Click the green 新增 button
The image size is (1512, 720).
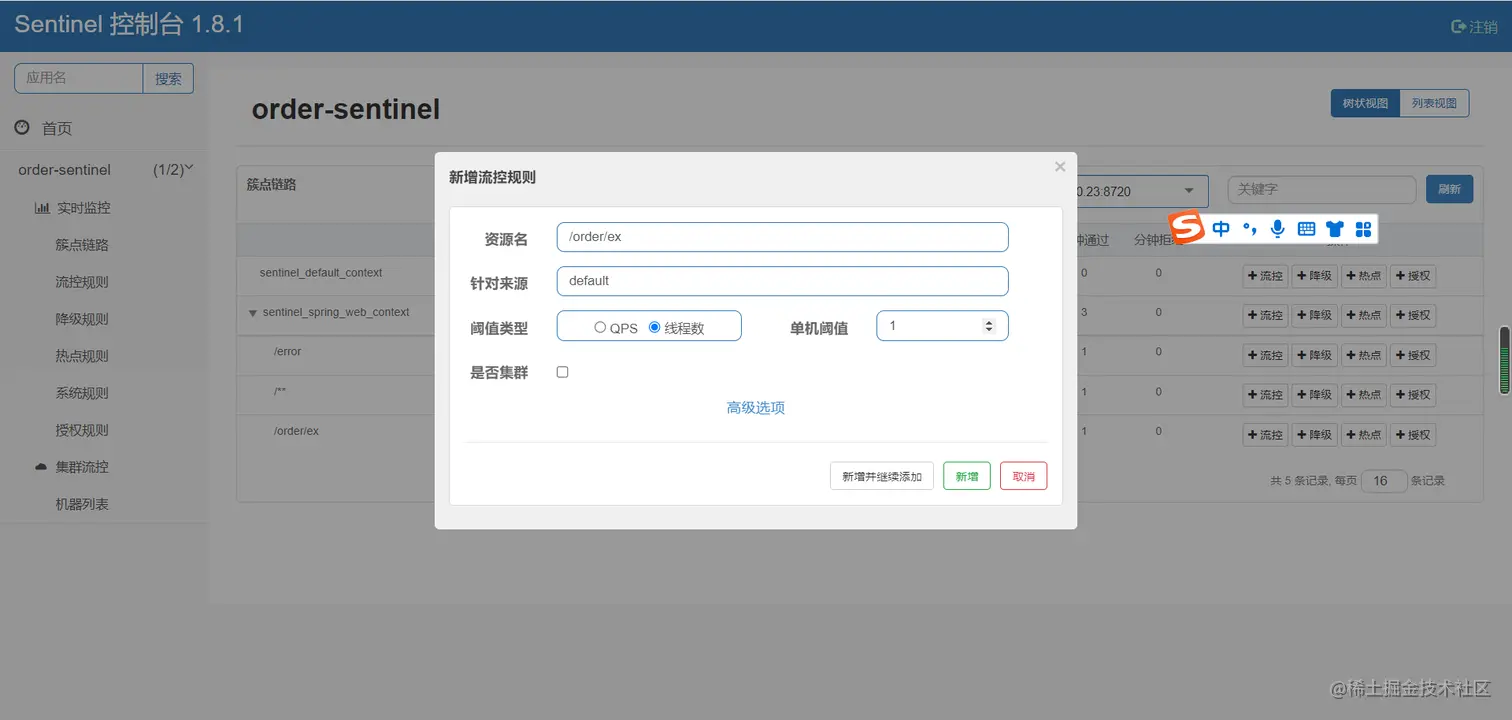(967, 476)
